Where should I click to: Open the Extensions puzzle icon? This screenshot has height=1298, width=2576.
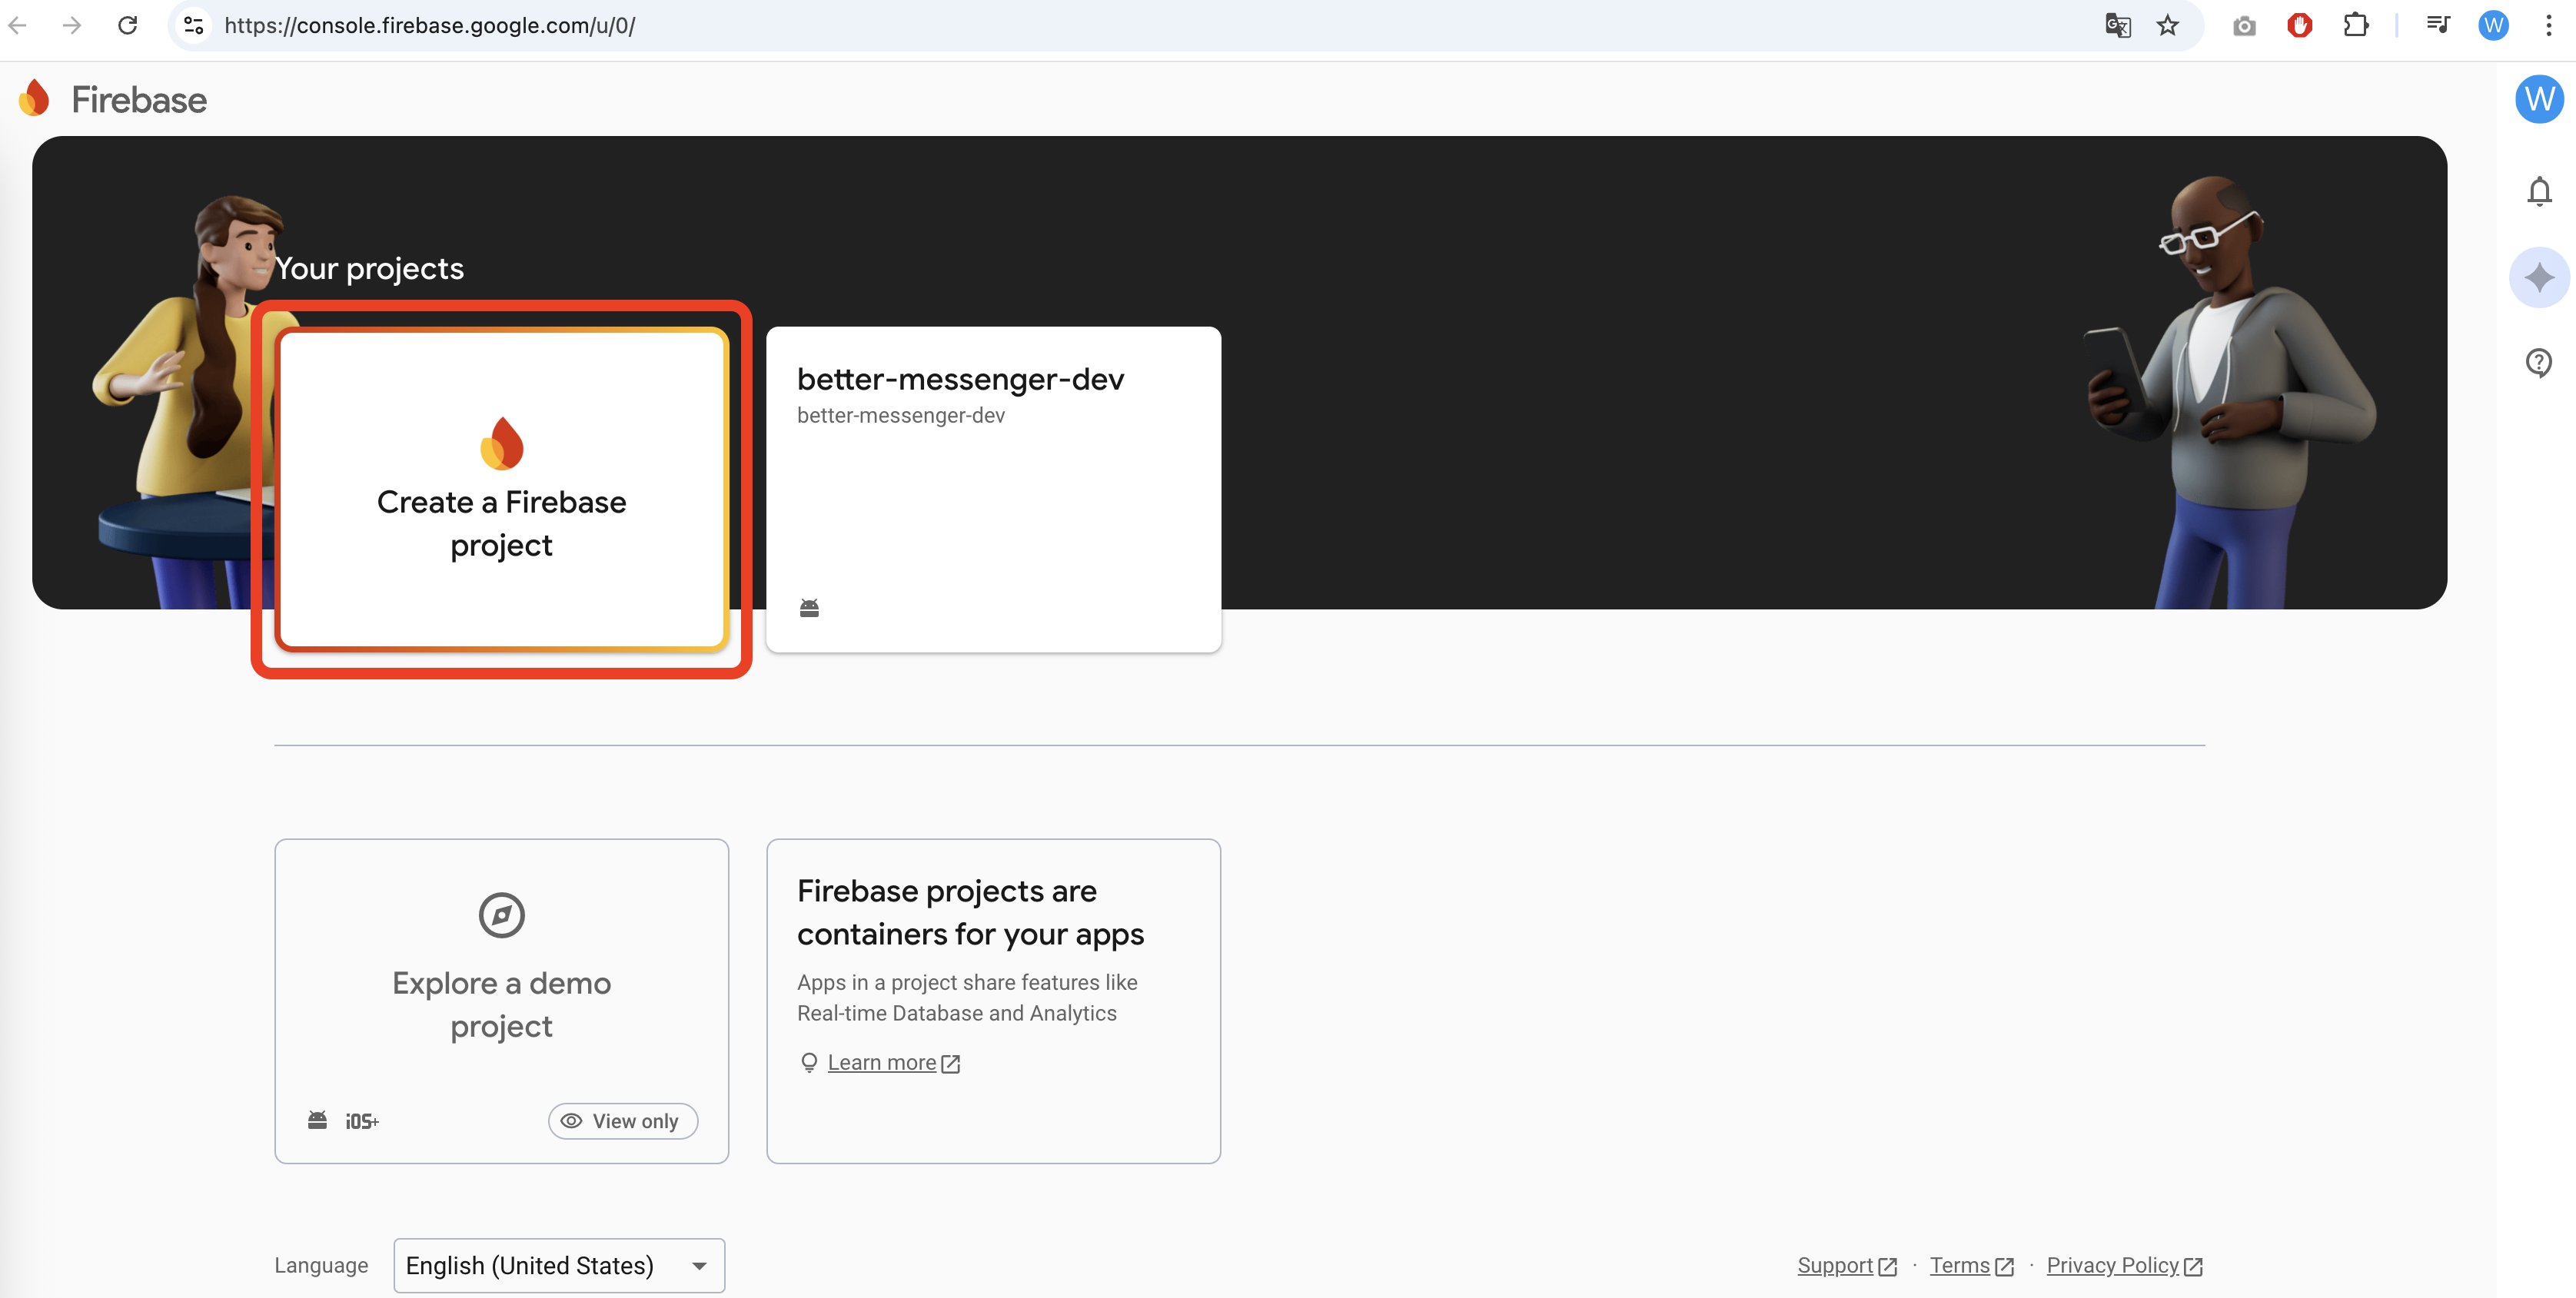pos(2356,25)
